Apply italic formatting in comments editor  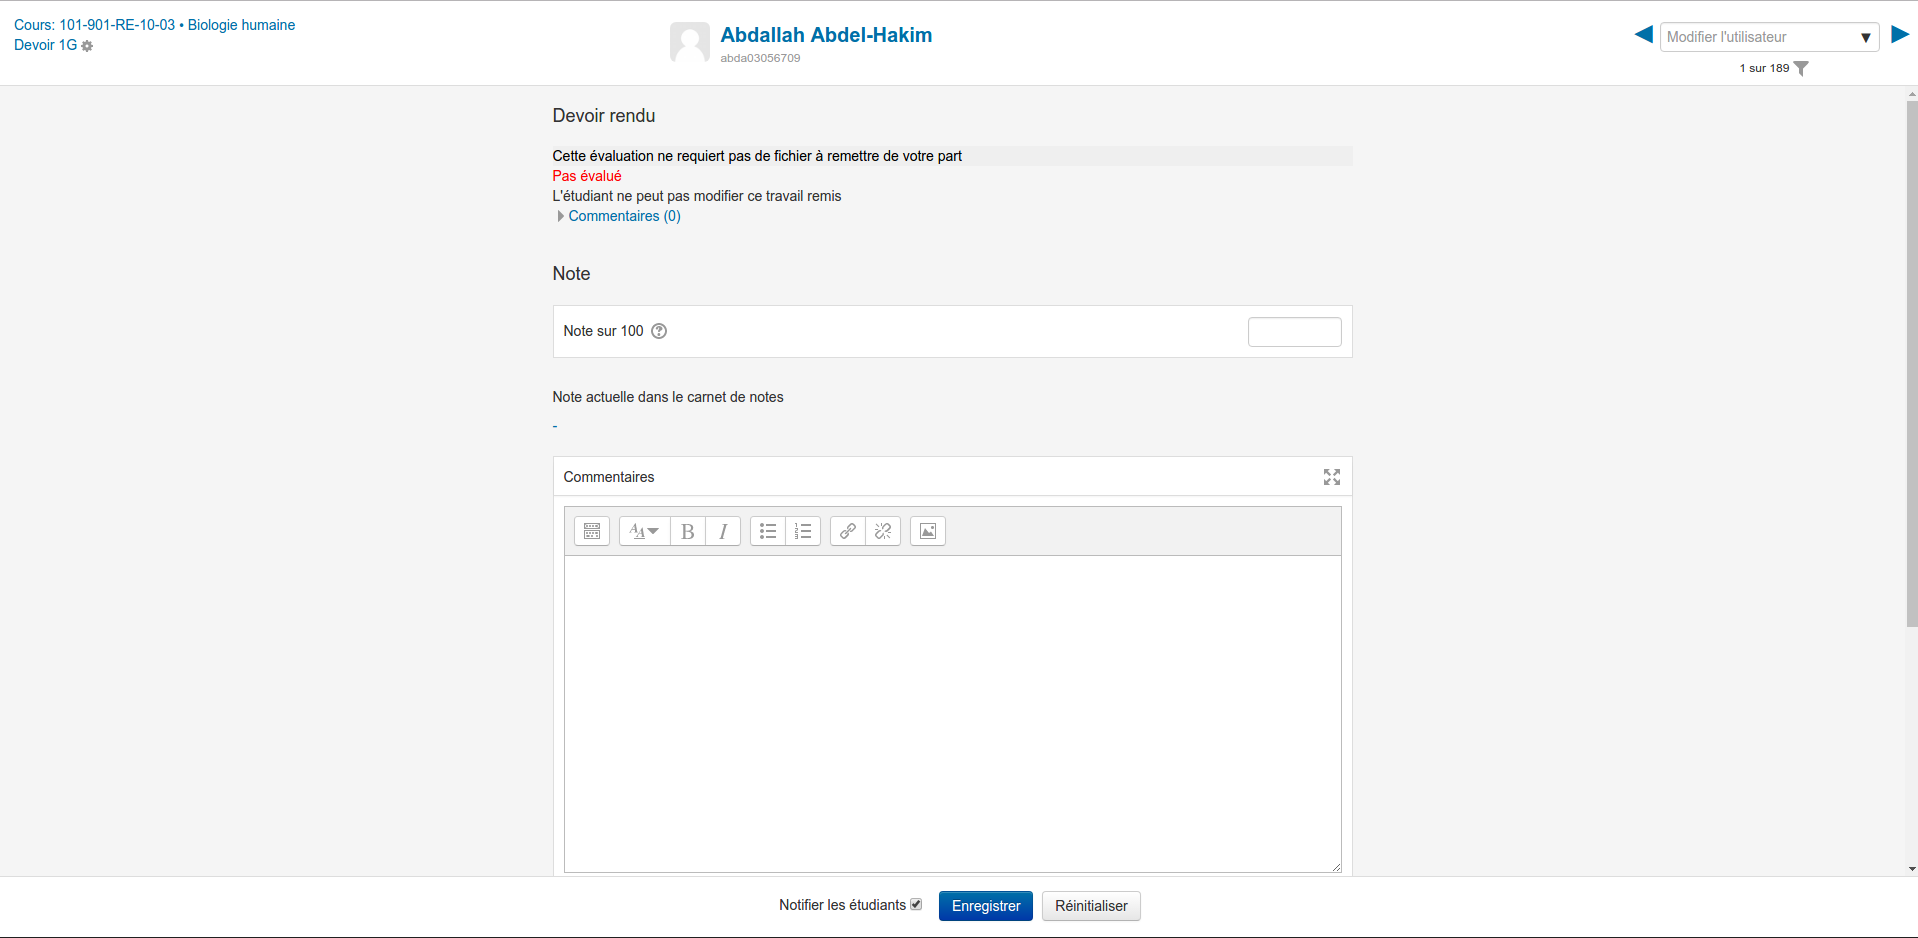point(723,531)
